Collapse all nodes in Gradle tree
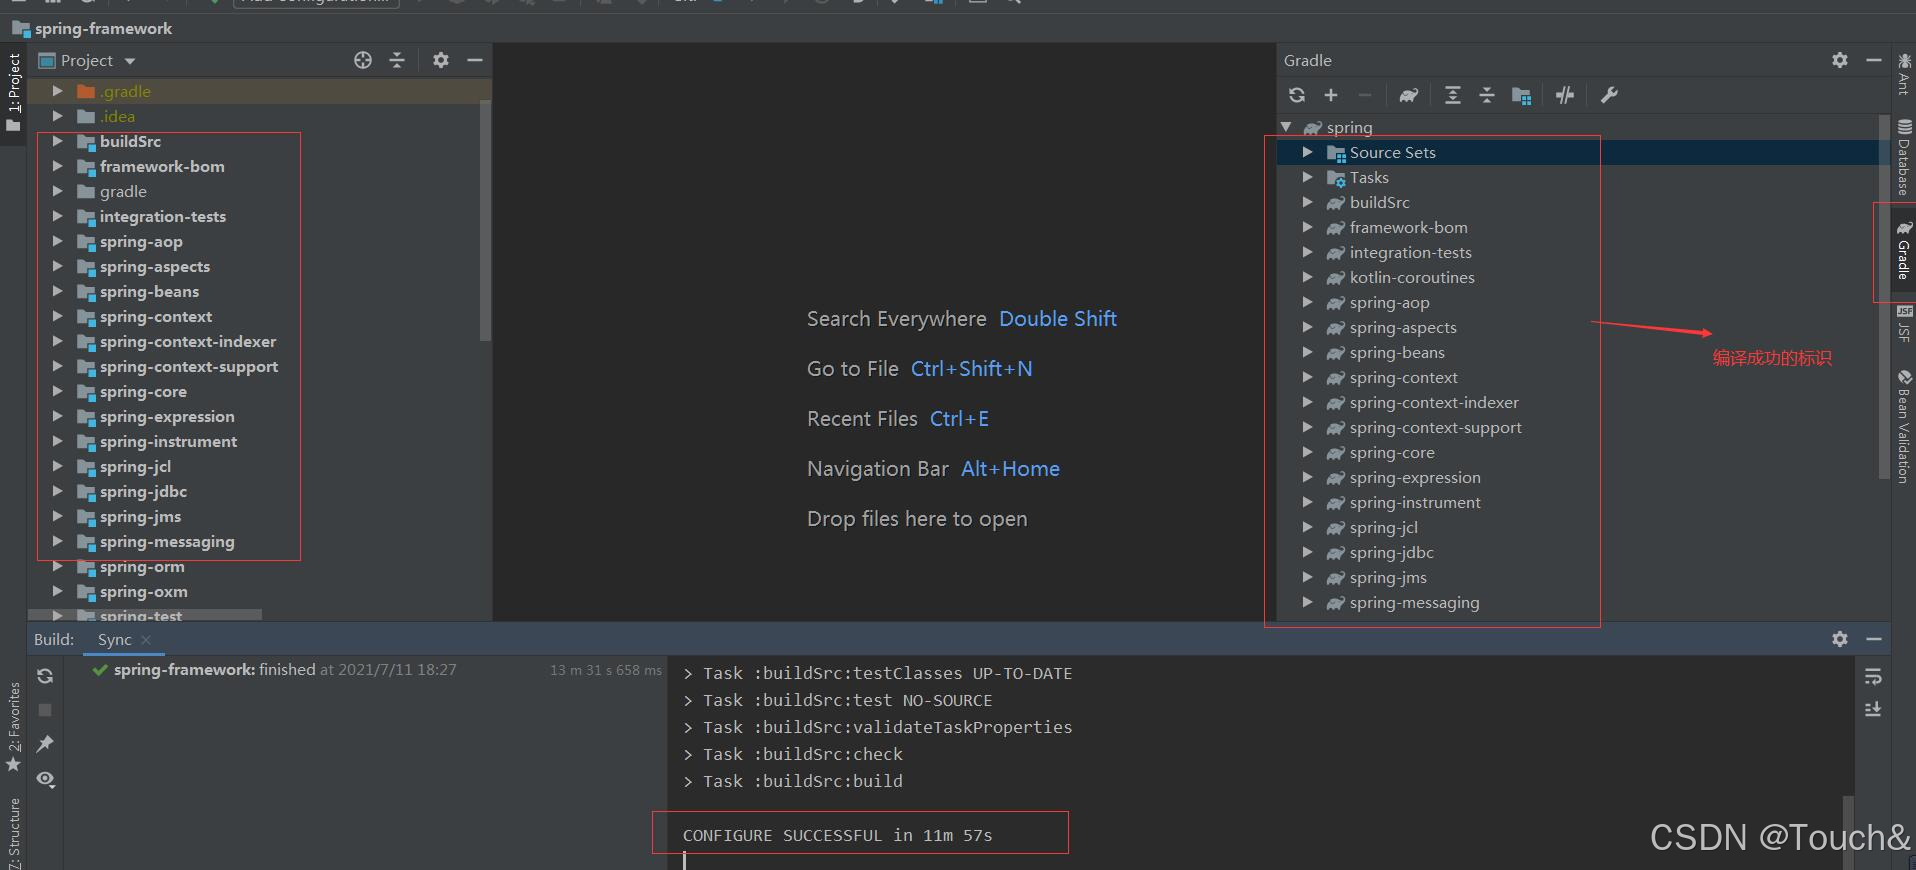 click(1487, 95)
